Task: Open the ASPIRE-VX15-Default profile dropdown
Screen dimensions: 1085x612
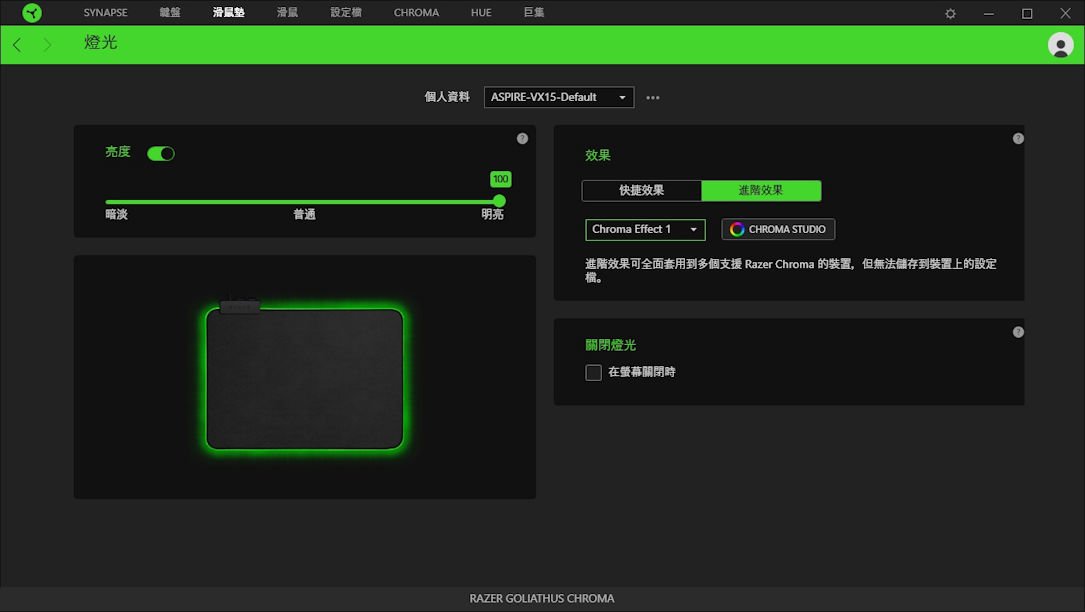Action: pos(558,97)
